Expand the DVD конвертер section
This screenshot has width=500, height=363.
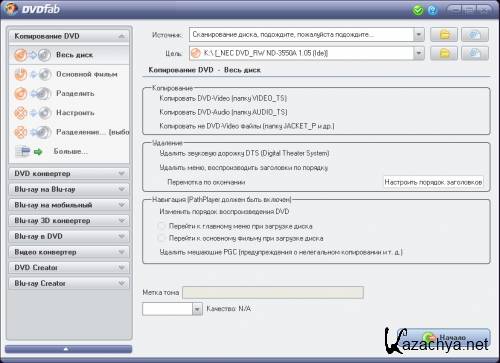click(x=69, y=174)
